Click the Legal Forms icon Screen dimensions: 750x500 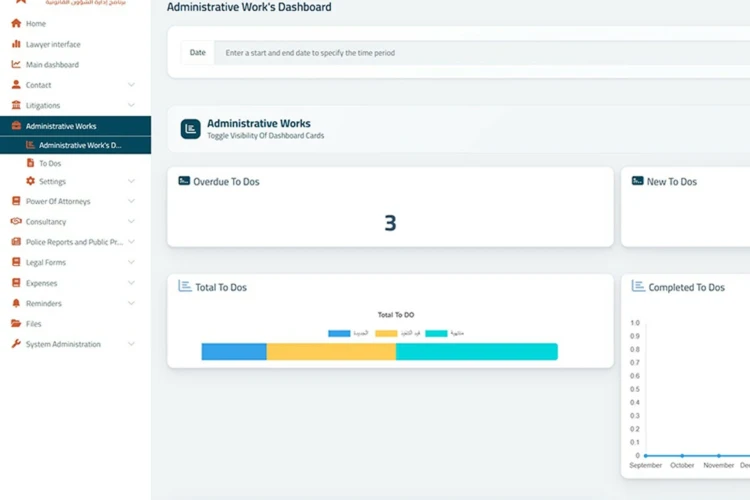pyautogui.click(x=16, y=262)
